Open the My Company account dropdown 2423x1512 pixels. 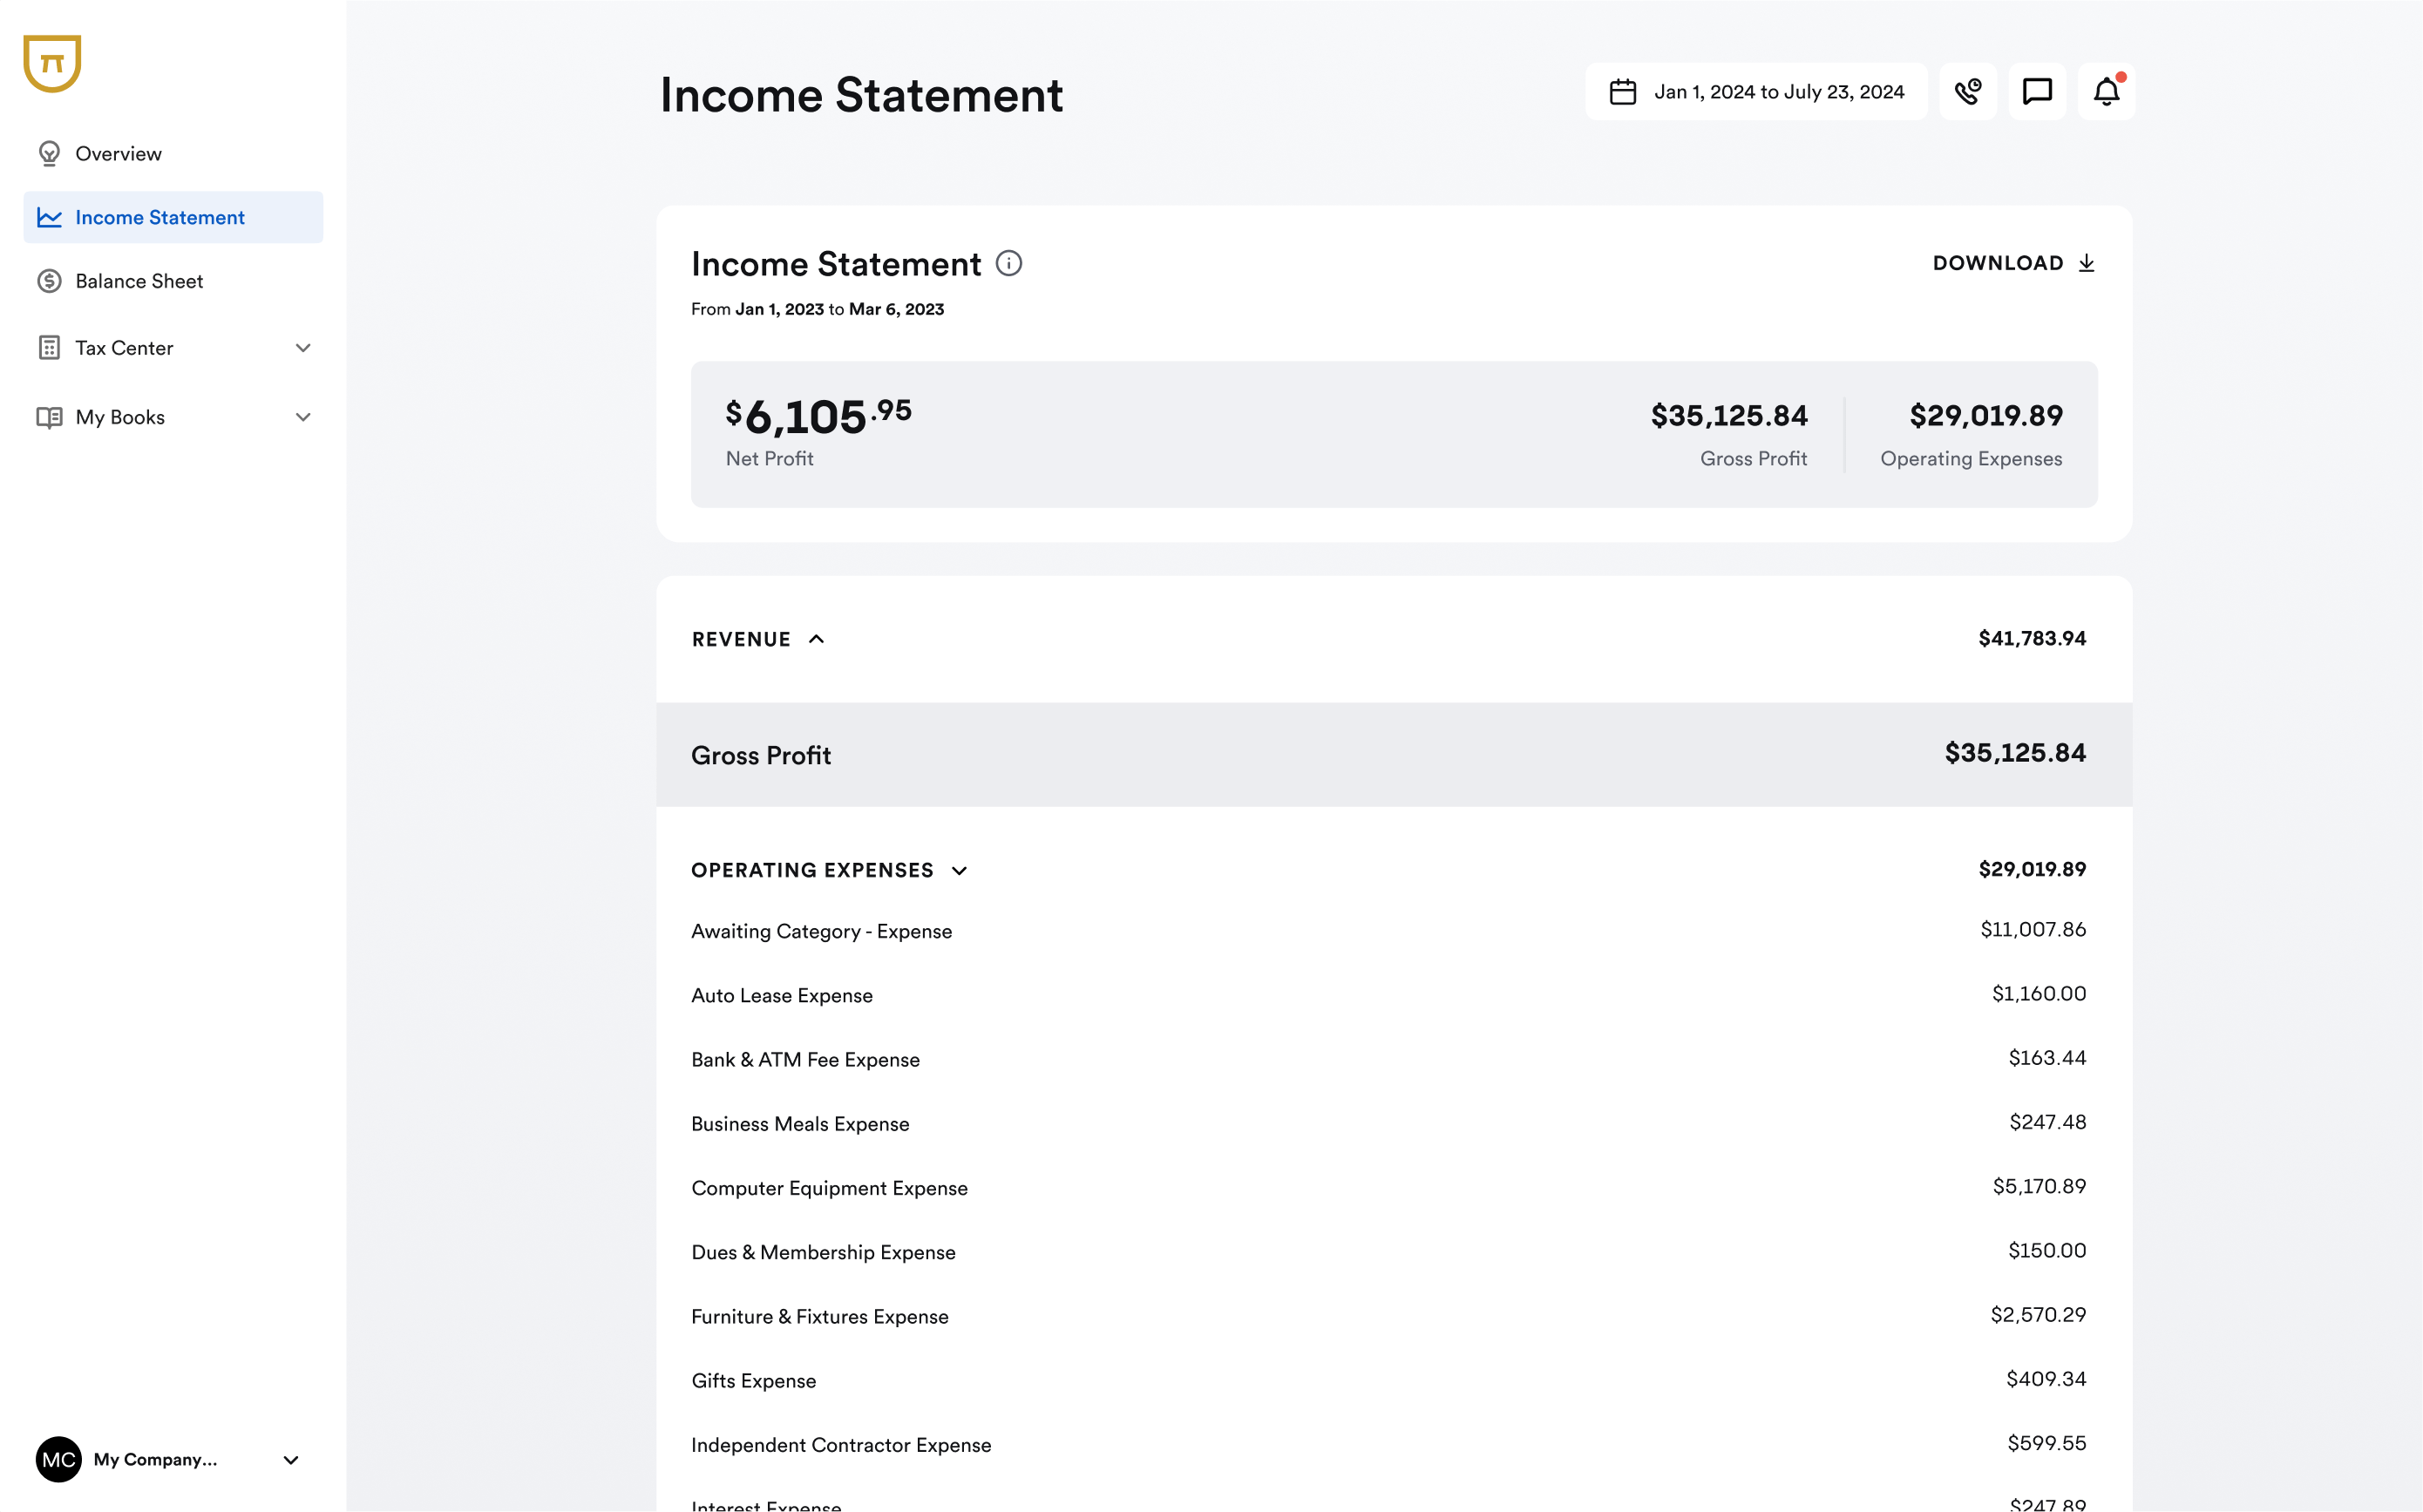coord(291,1459)
